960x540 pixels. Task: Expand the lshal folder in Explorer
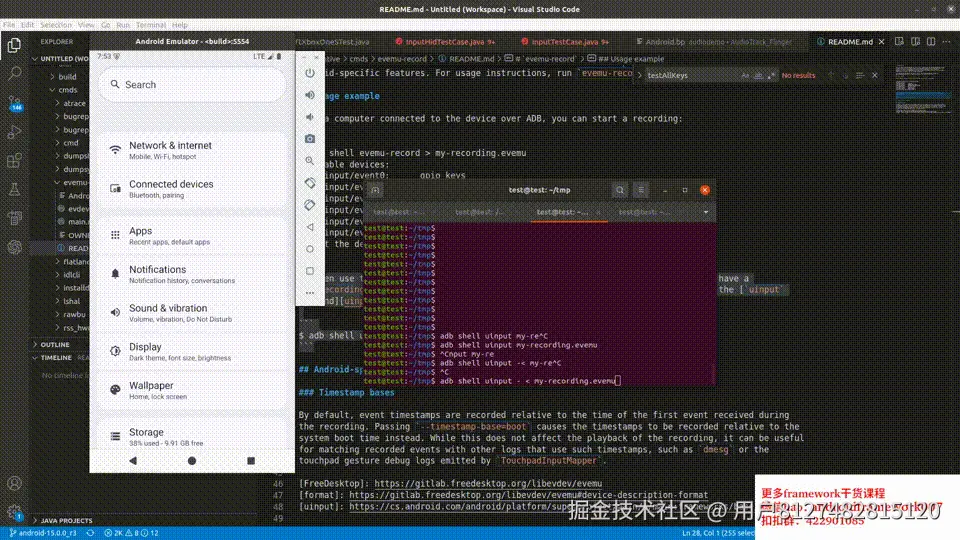coord(72,301)
